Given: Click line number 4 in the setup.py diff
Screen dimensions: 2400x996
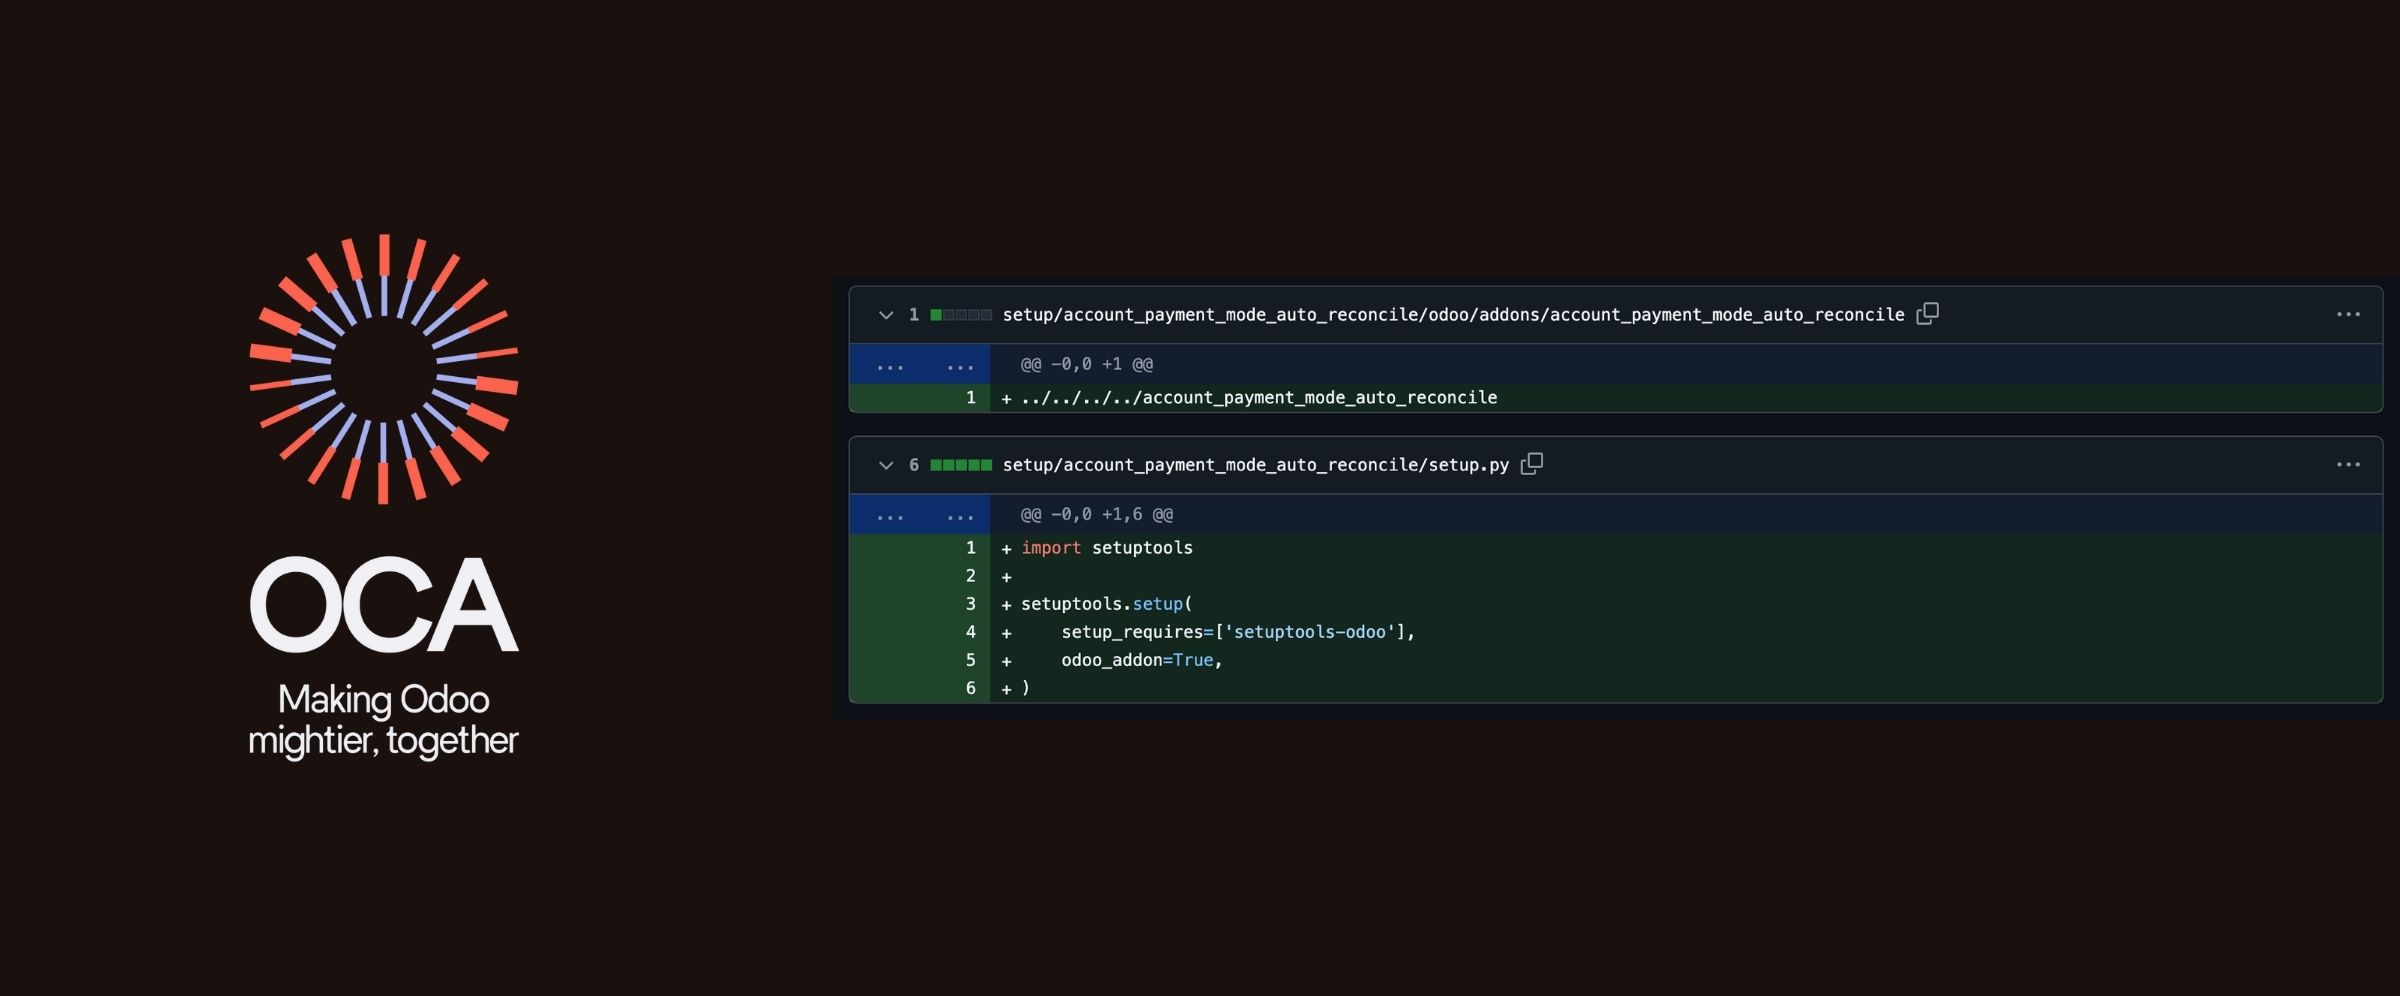Looking at the screenshot, I should coord(970,632).
